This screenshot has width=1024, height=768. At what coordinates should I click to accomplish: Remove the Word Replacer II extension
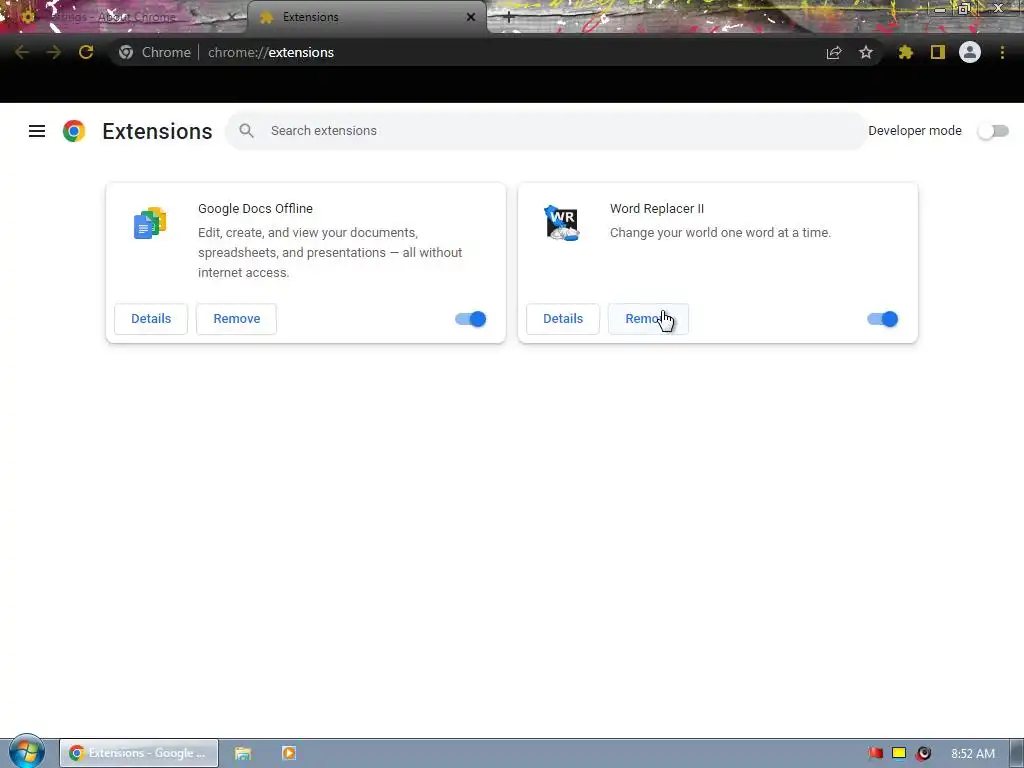coord(648,319)
